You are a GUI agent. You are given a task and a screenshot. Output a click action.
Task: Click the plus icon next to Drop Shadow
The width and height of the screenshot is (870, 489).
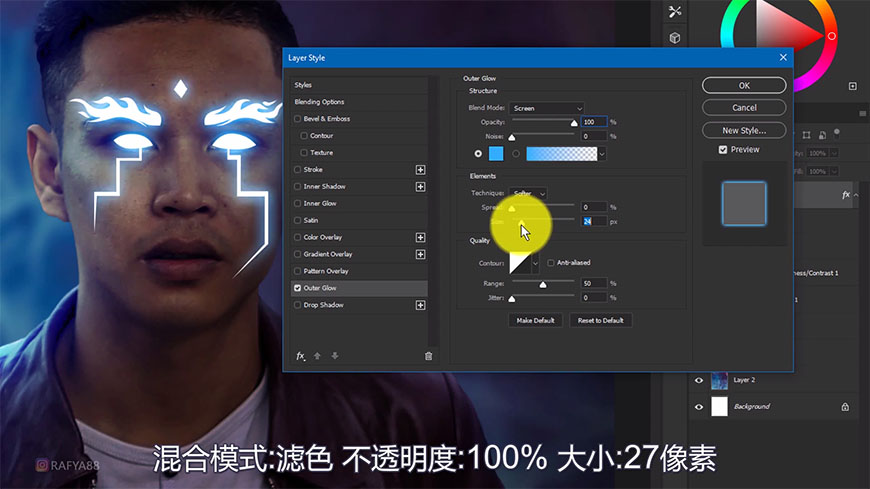click(x=421, y=305)
